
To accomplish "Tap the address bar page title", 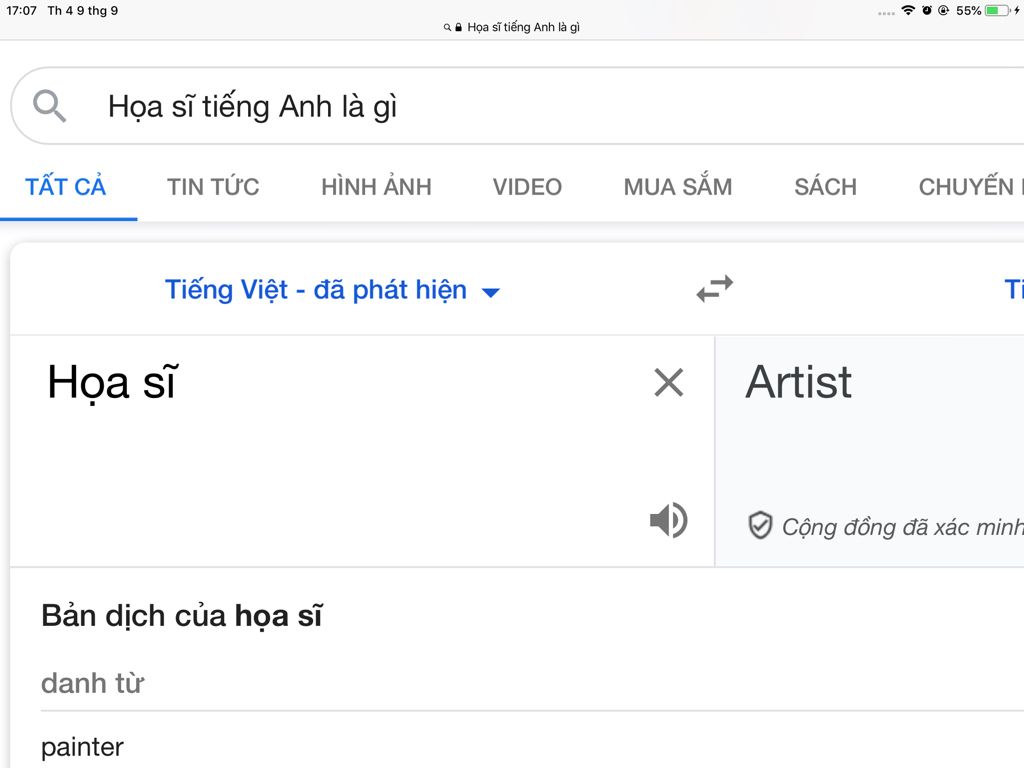I will tap(523, 27).
